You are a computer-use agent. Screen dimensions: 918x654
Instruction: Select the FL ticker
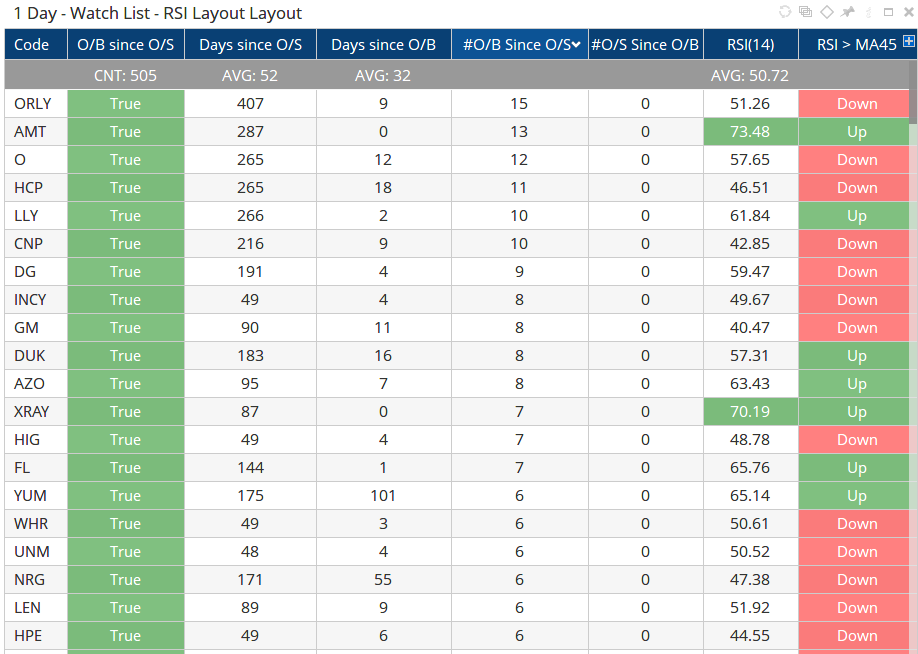tap(22, 468)
